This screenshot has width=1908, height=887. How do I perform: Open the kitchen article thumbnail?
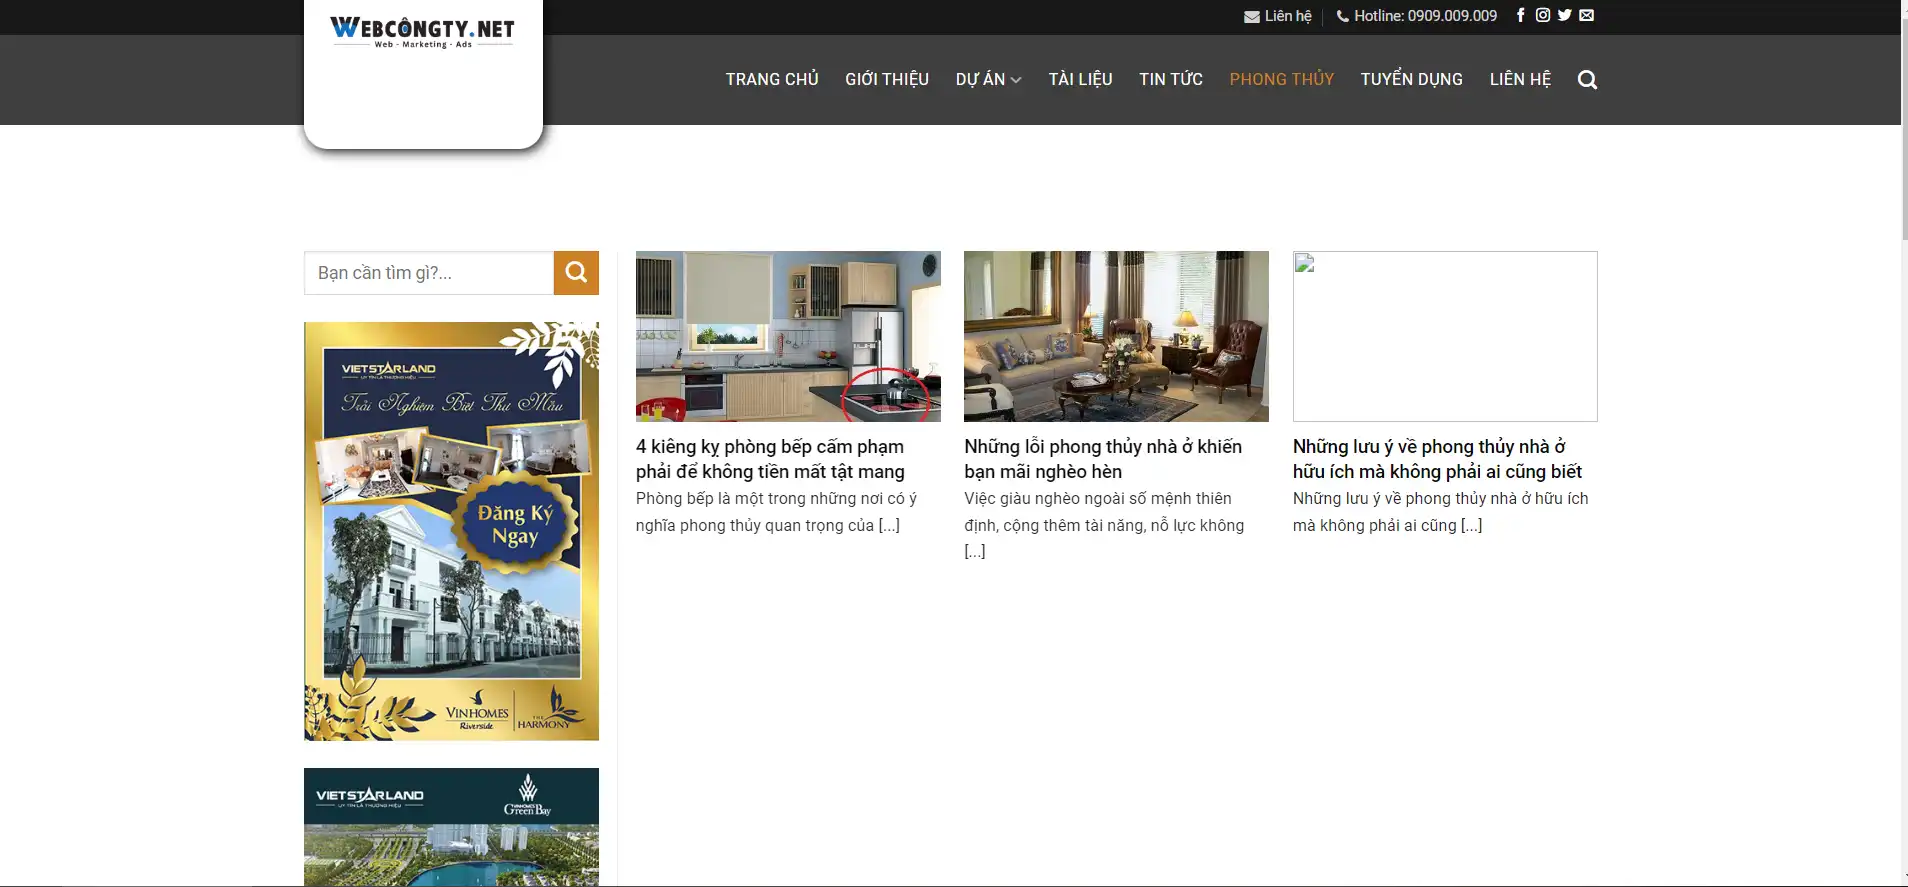tap(788, 336)
